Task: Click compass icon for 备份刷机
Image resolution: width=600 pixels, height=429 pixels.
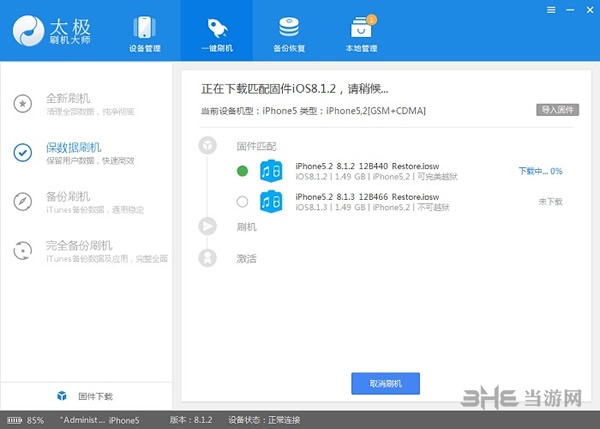Action: [x=23, y=201]
